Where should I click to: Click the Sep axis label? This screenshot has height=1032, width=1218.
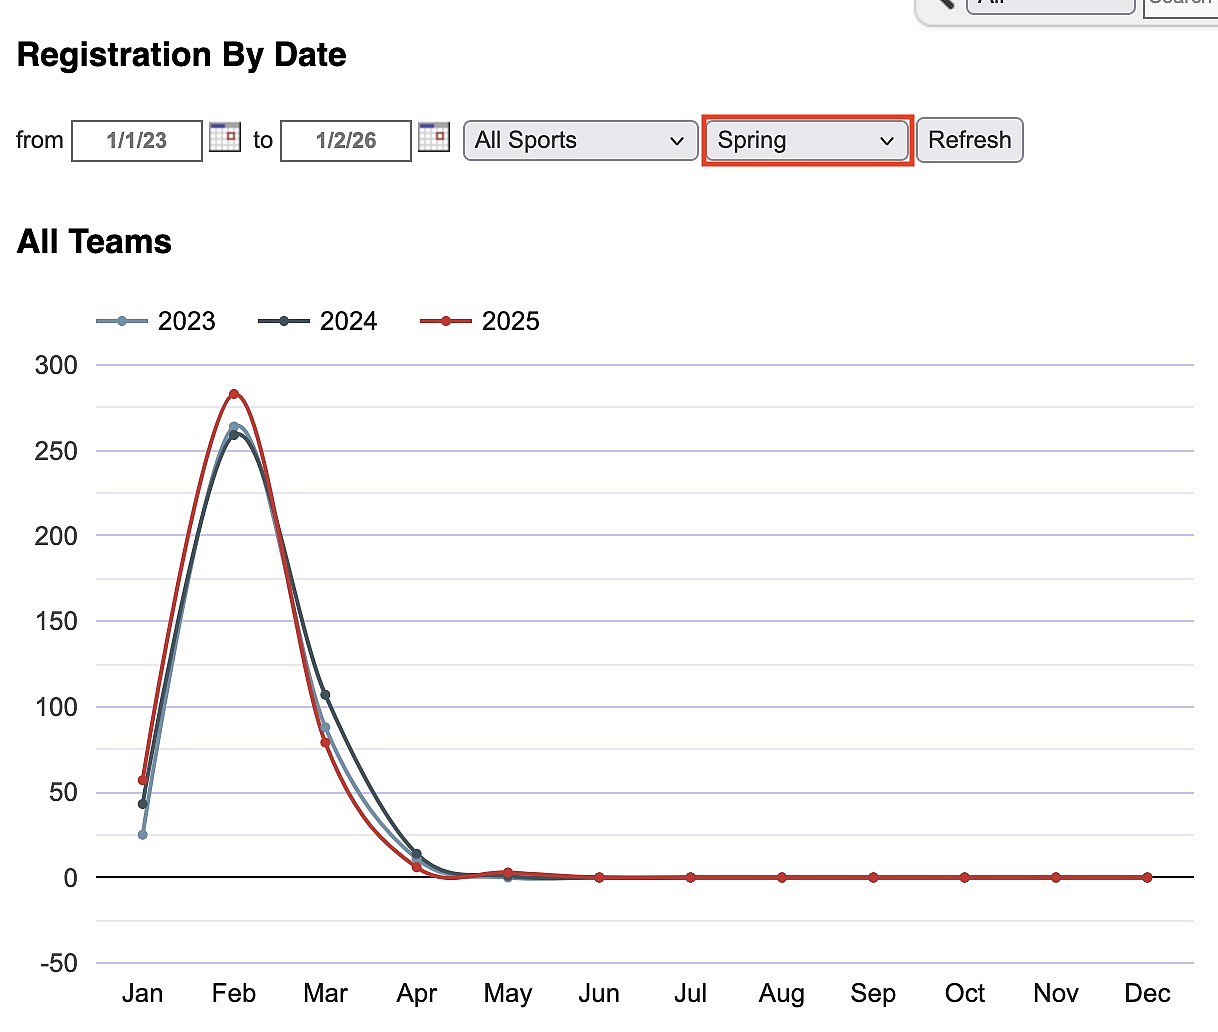(873, 993)
